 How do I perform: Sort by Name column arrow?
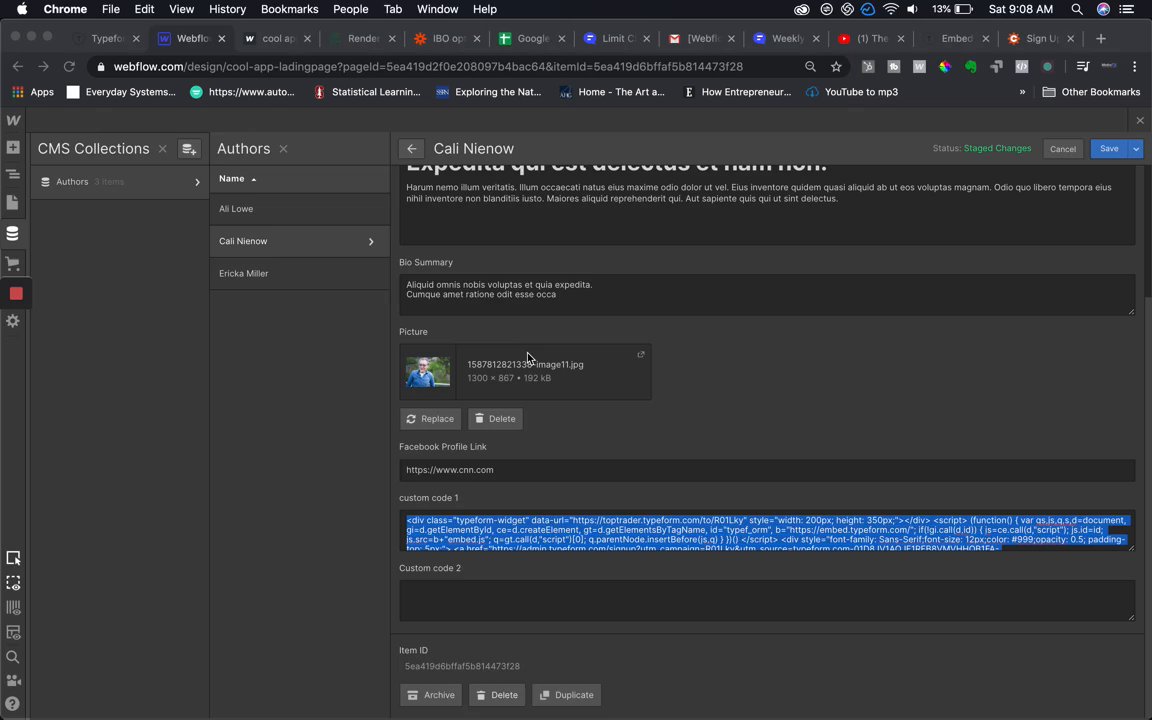tap(253, 179)
